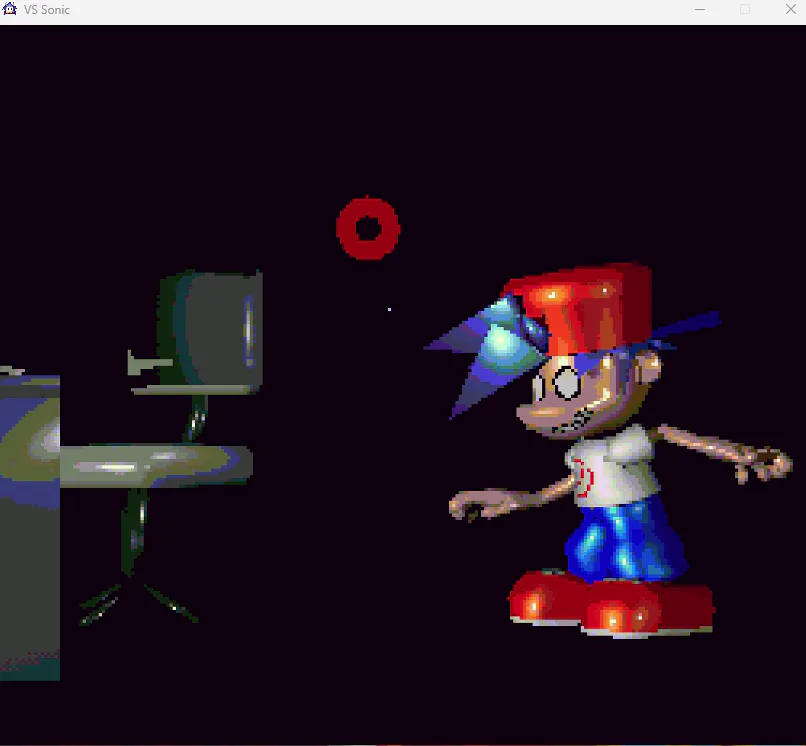Click the 3D Boyfriend character with red cap

click(607, 450)
